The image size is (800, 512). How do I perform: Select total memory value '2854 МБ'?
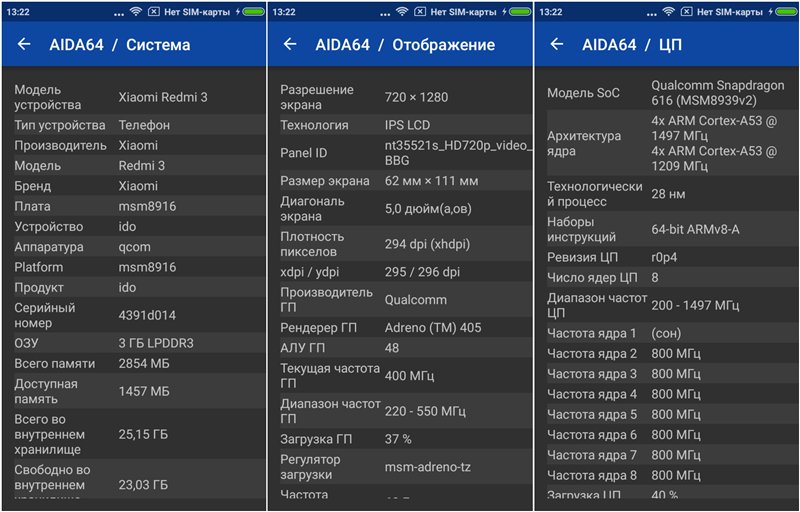(x=144, y=364)
